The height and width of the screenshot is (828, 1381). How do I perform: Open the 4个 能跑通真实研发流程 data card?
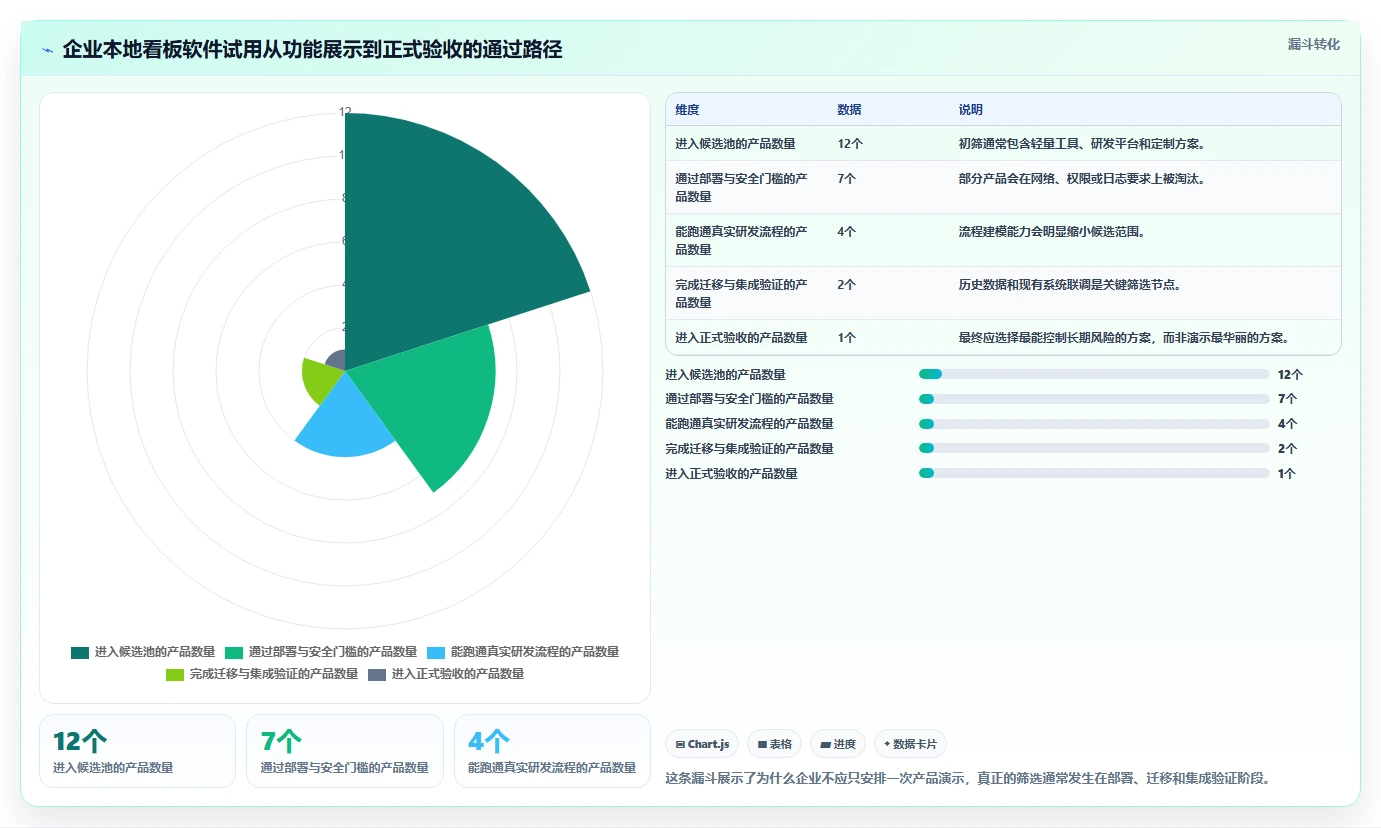point(552,751)
